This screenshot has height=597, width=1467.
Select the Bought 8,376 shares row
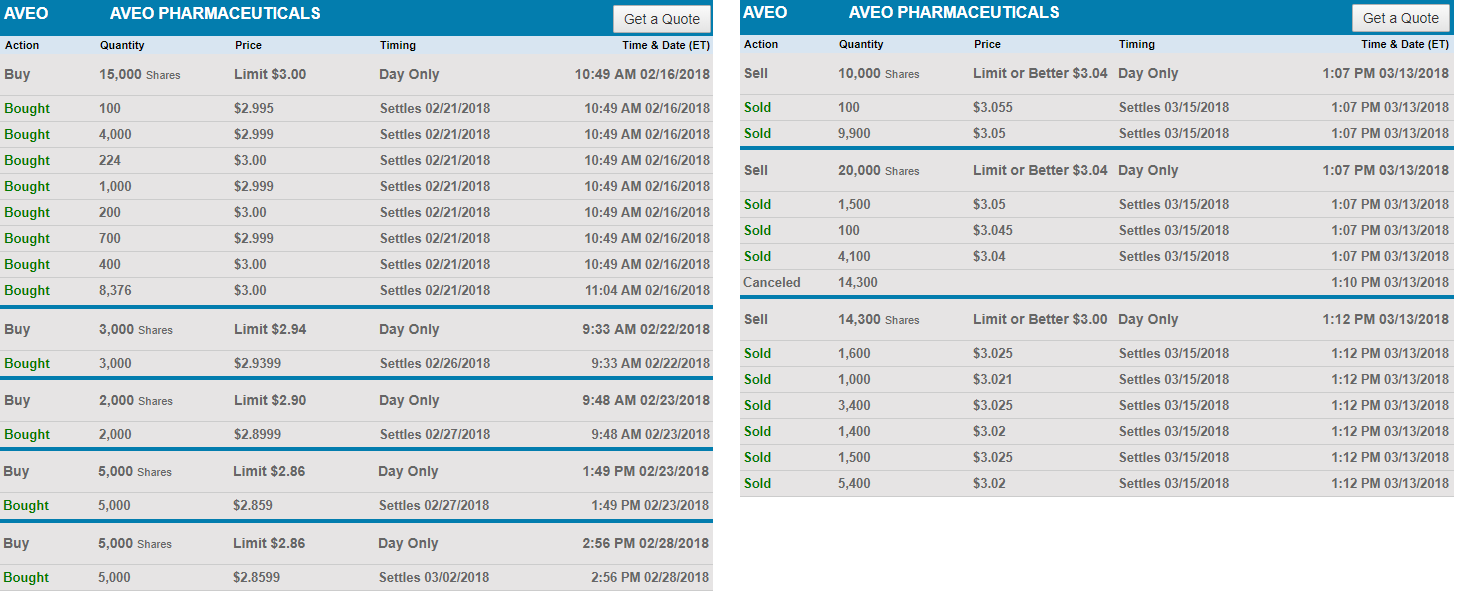(356, 291)
